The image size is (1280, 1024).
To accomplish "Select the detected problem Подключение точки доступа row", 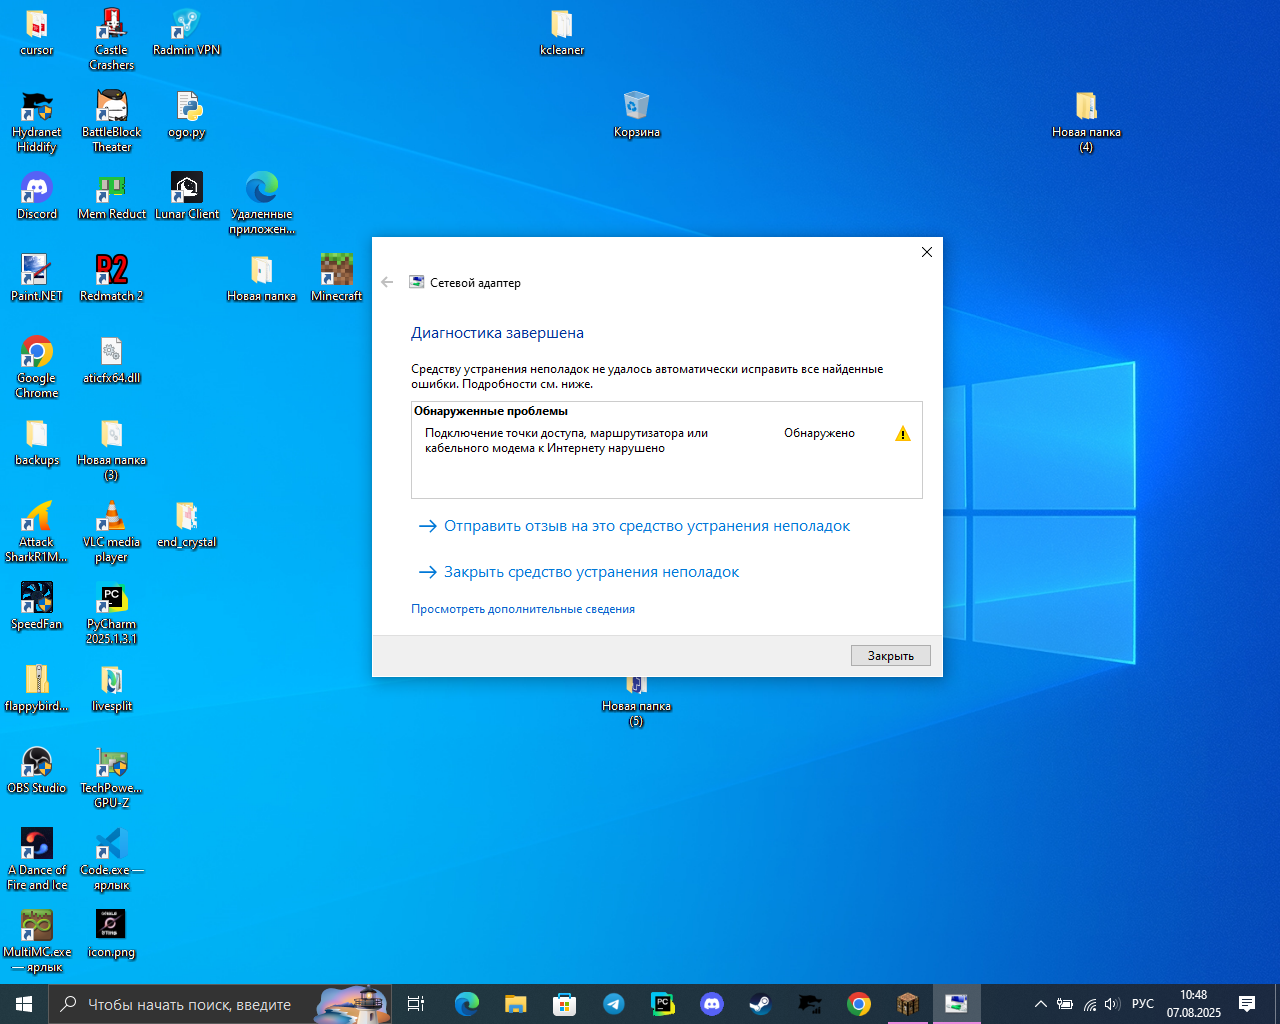I will click(667, 441).
